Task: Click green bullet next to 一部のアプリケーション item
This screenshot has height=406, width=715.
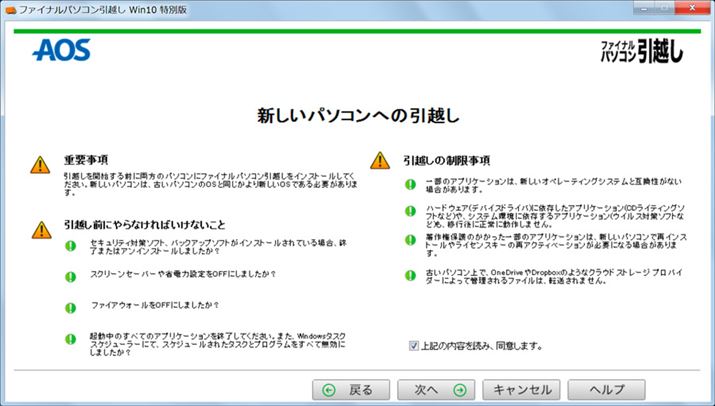Action: tap(410, 184)
